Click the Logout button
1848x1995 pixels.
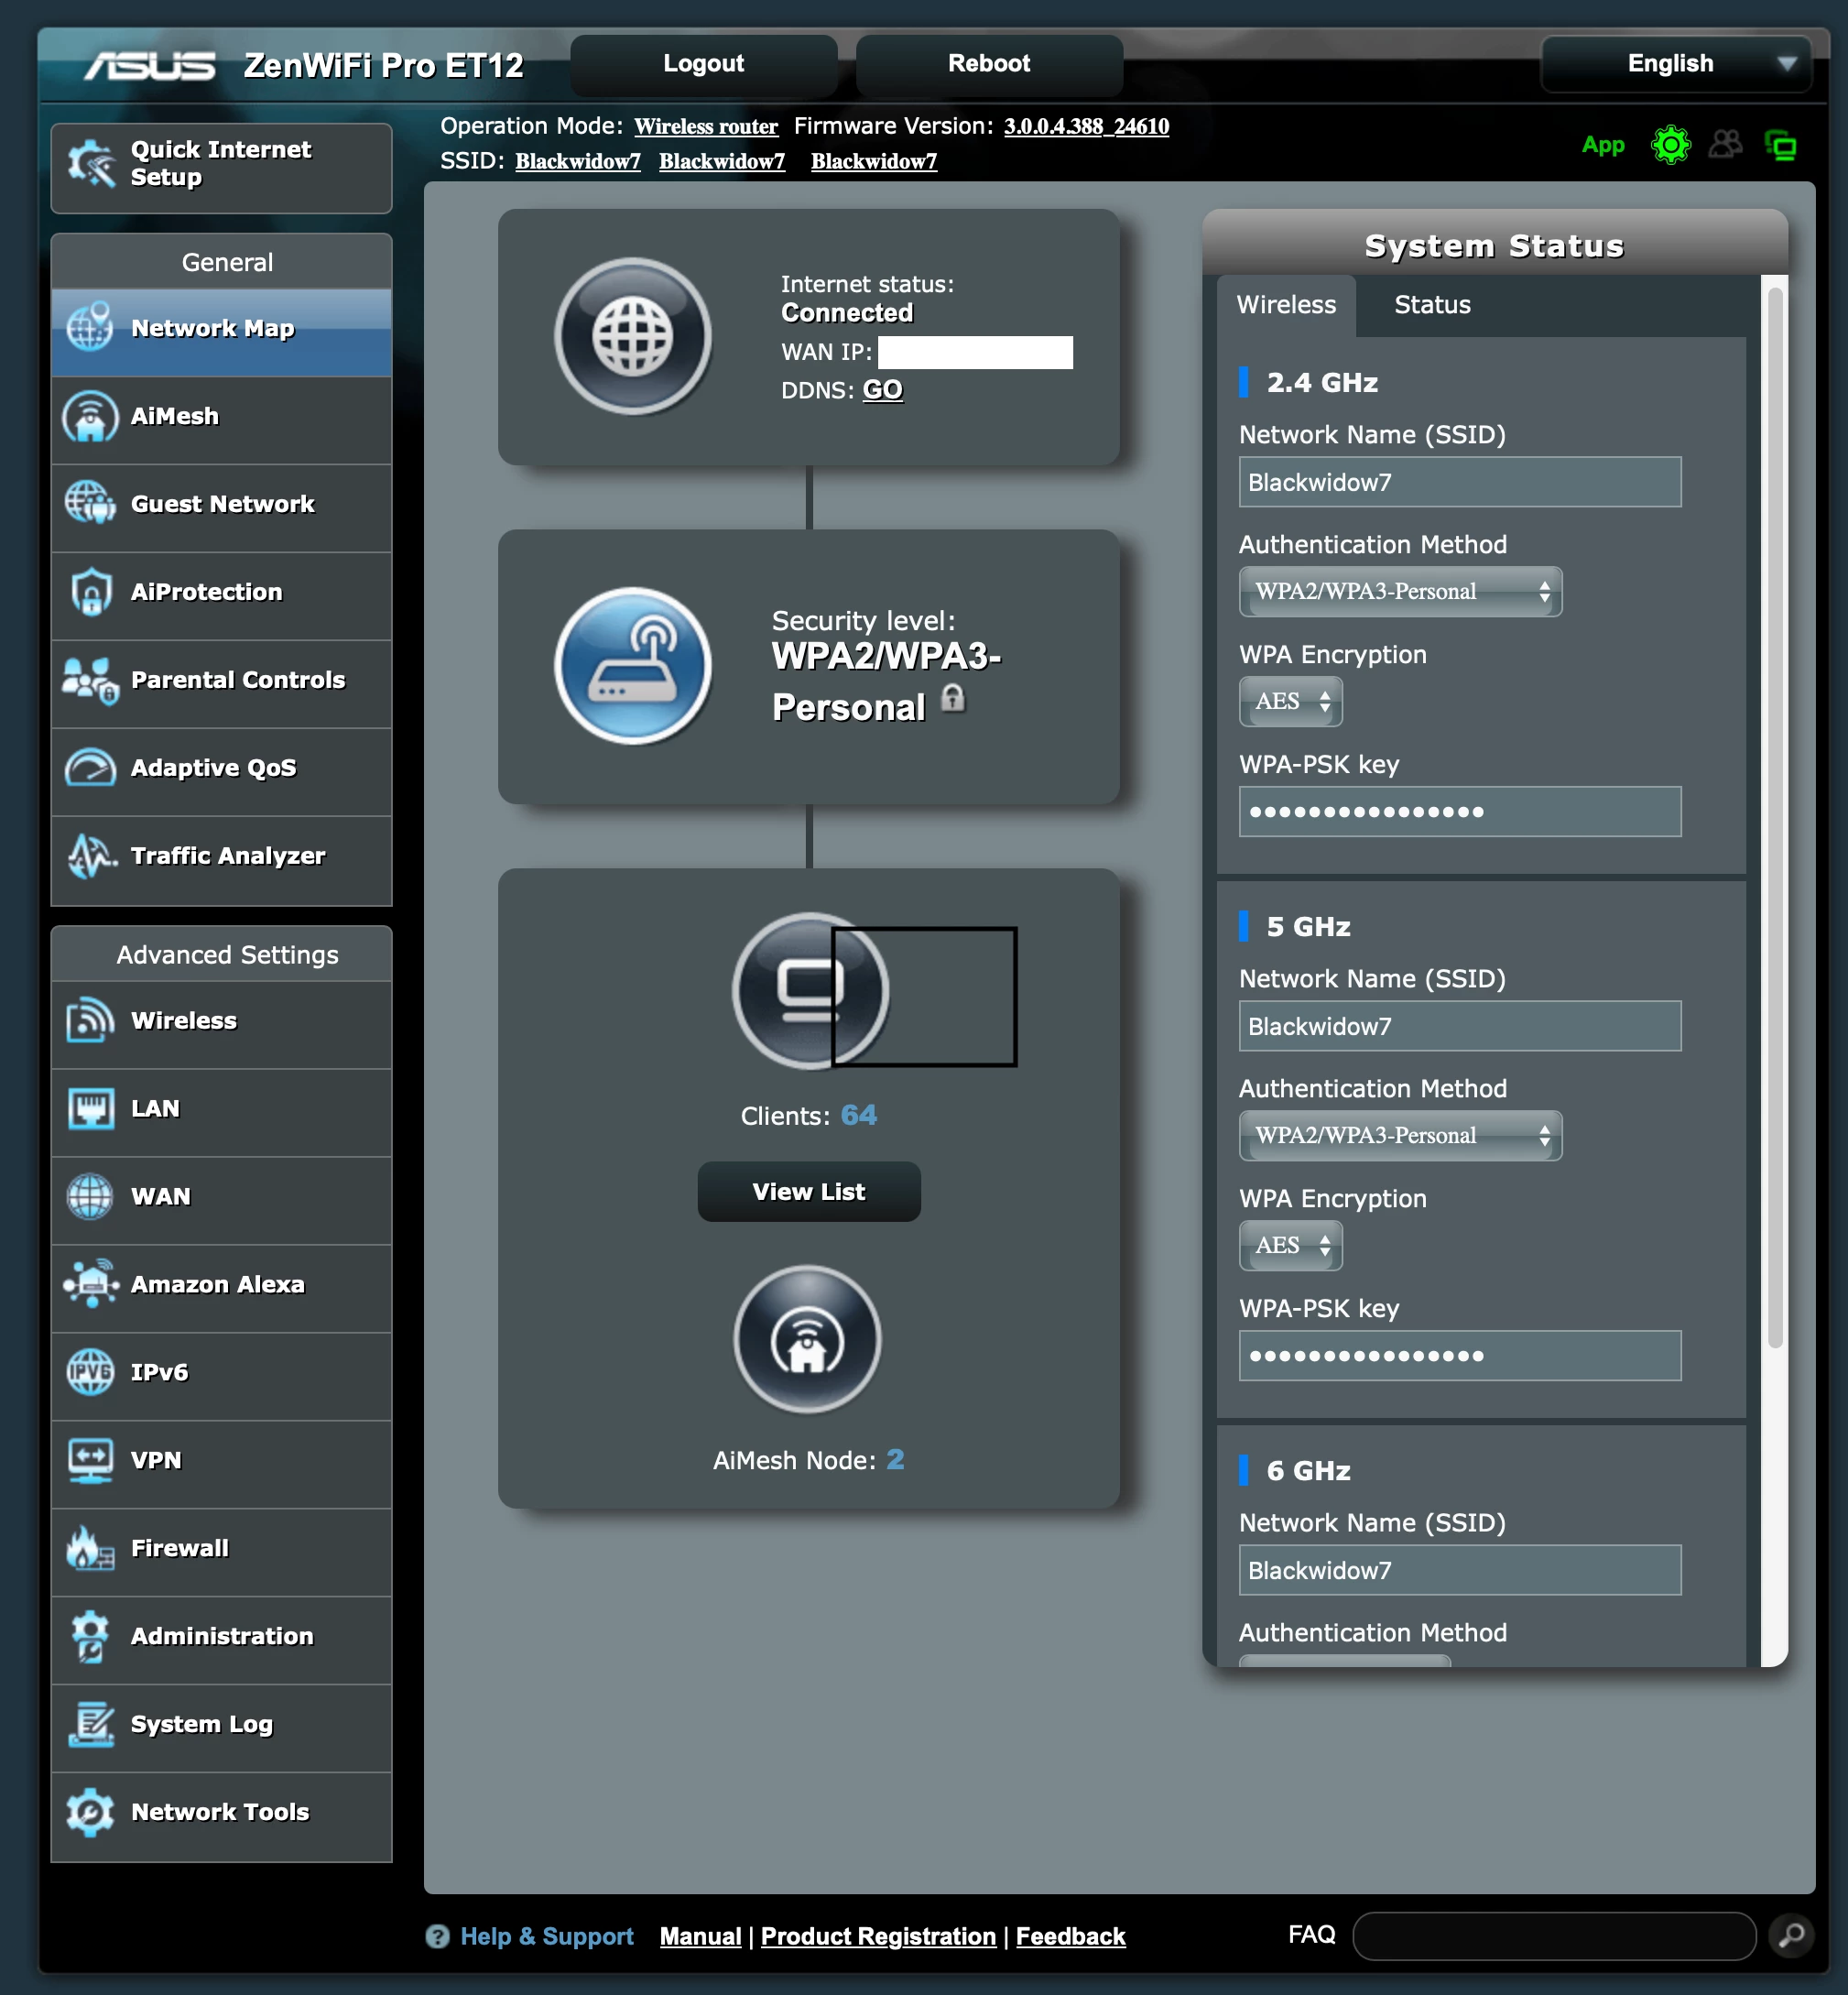(704, 64)
